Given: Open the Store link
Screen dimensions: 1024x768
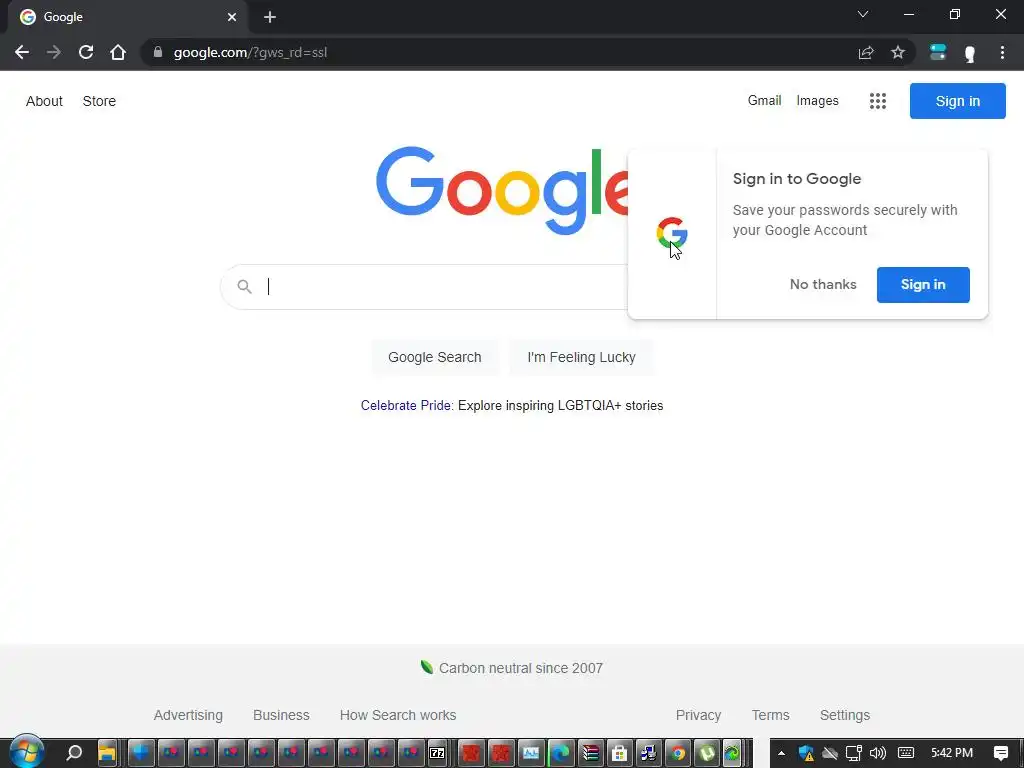Looking at the screenshot, I should click(99, 101).
